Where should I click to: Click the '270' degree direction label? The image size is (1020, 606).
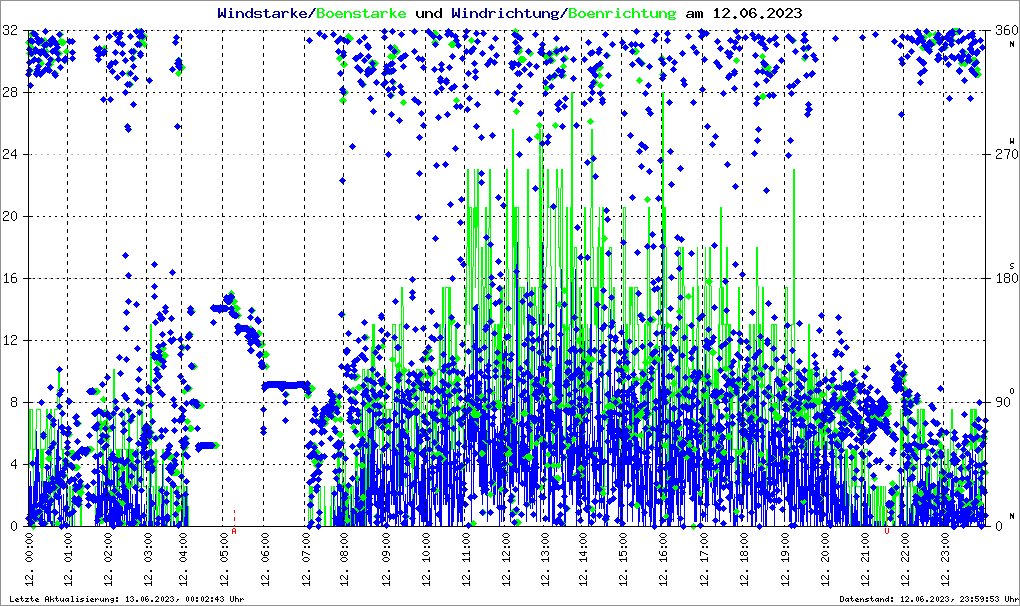1006,154
